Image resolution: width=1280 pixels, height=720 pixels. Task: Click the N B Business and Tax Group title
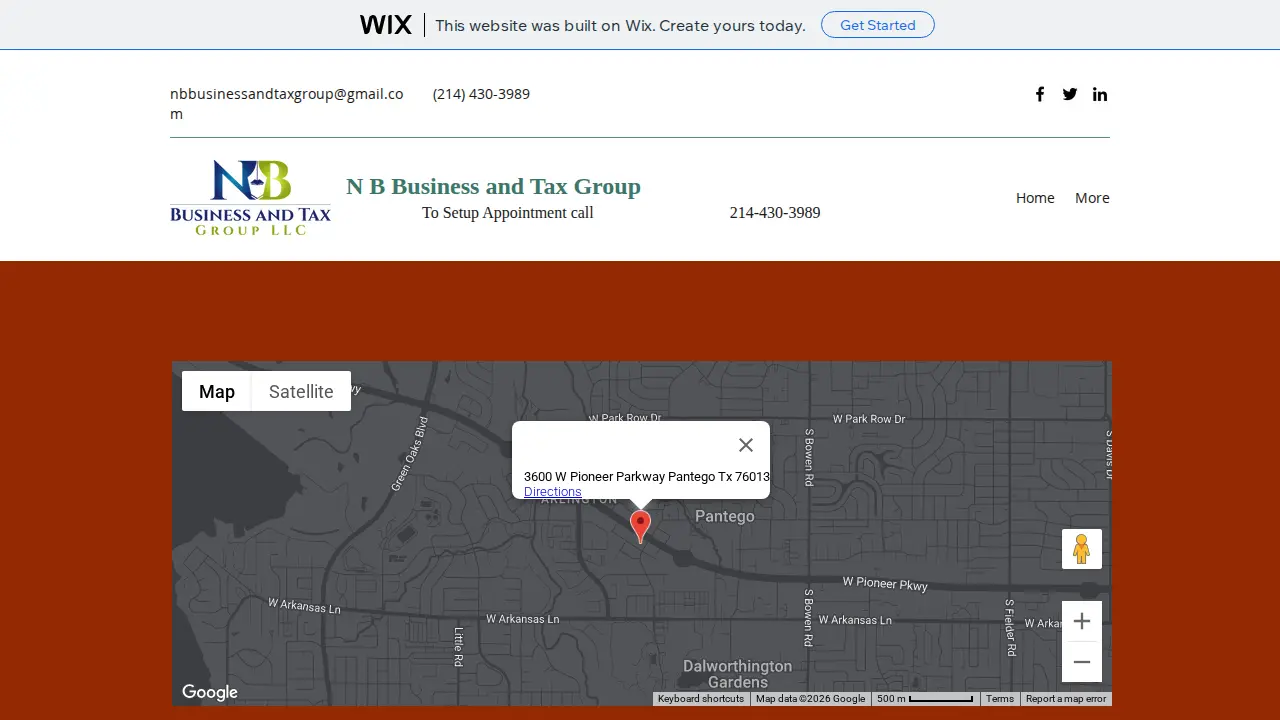493,186
